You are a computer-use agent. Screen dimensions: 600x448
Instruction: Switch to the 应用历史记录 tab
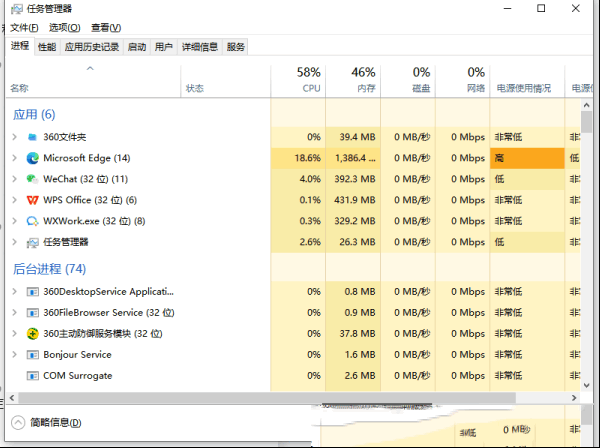pos(92,47)
